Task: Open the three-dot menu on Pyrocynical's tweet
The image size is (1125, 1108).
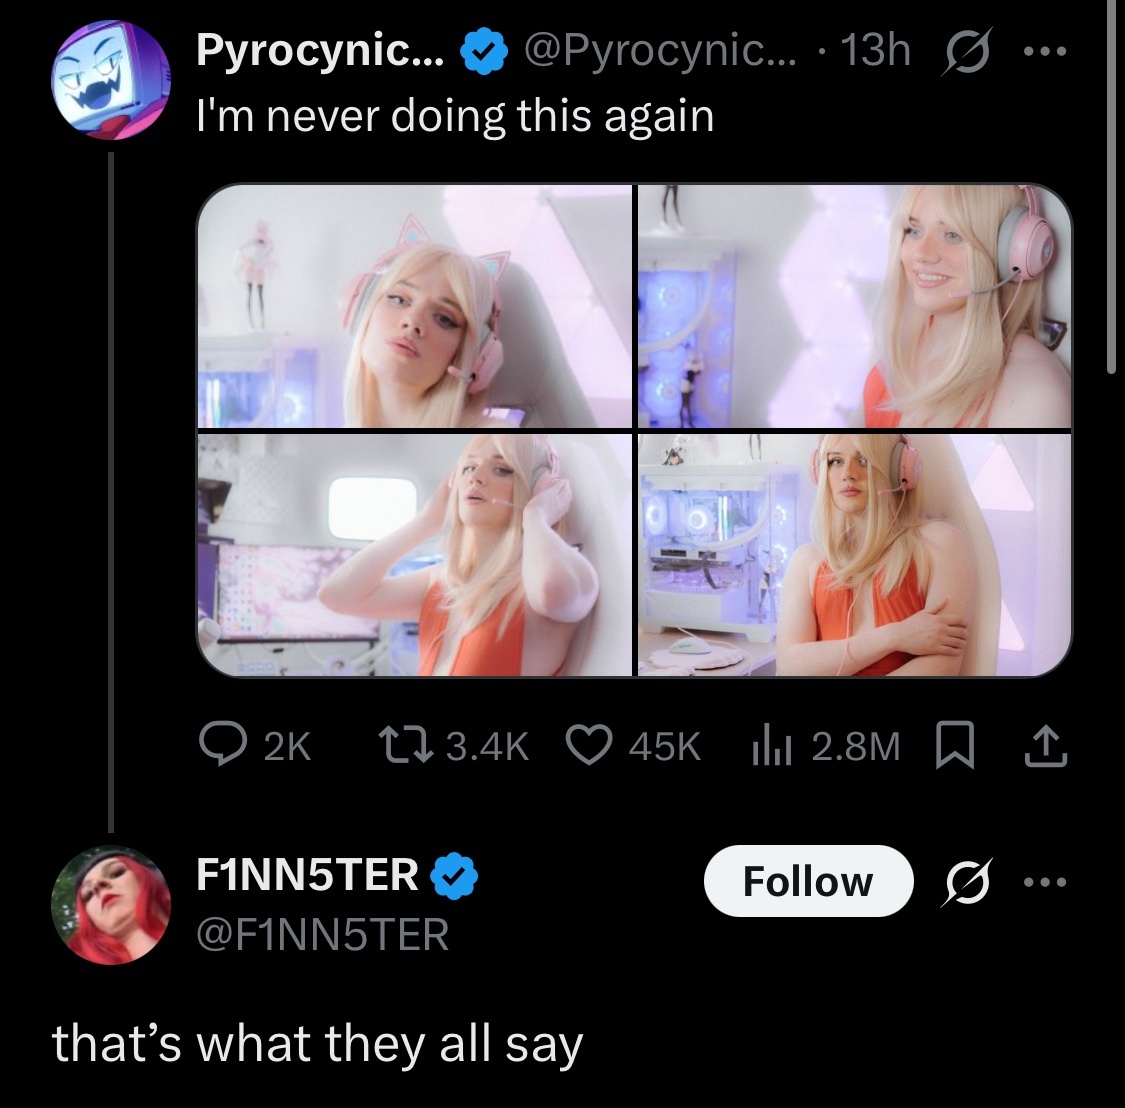Action: click(1045, 52)
